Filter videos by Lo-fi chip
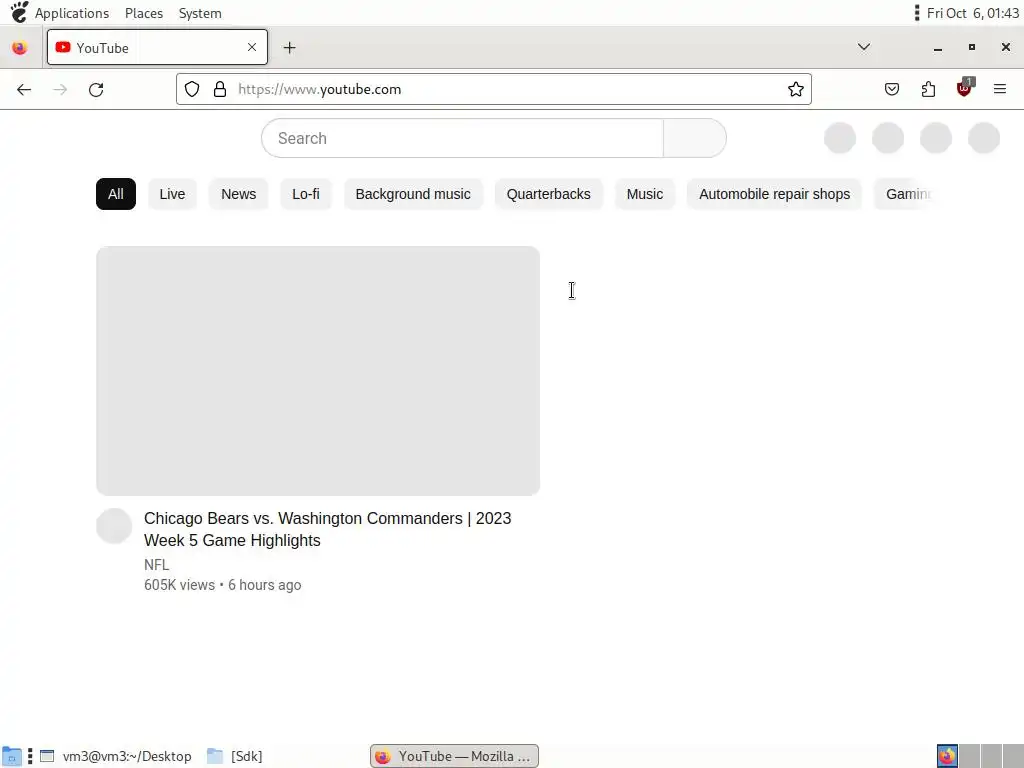The height and width of the screenshot is (768, 1024). click(x=306, y=194)
